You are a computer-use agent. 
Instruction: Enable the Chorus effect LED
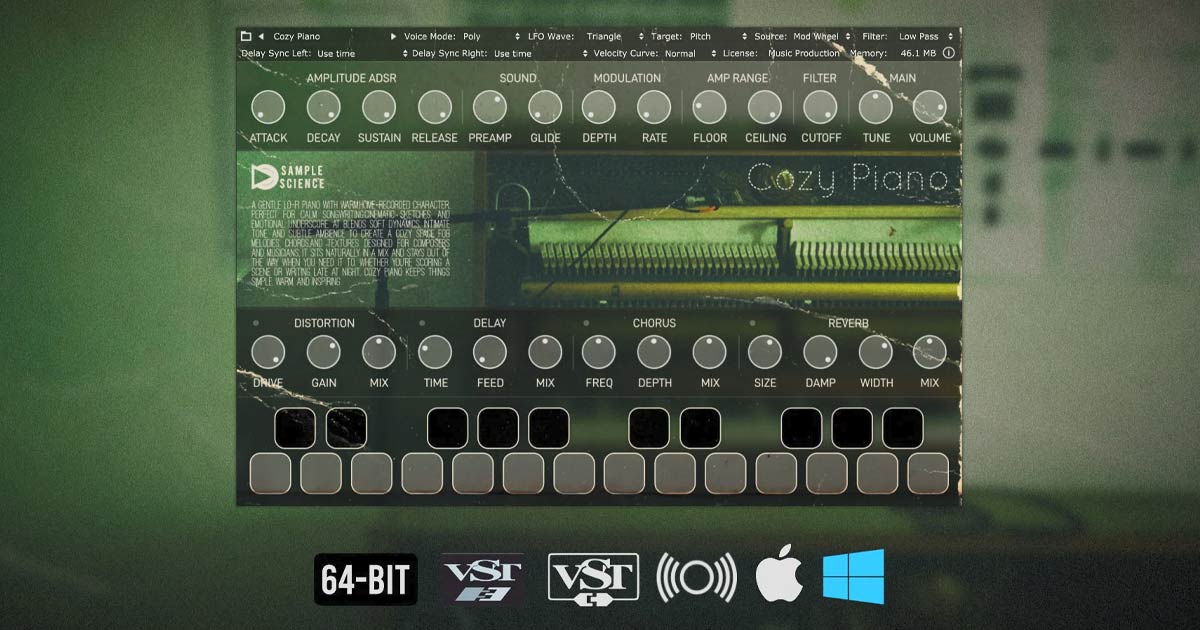click(x=586, y=322)
